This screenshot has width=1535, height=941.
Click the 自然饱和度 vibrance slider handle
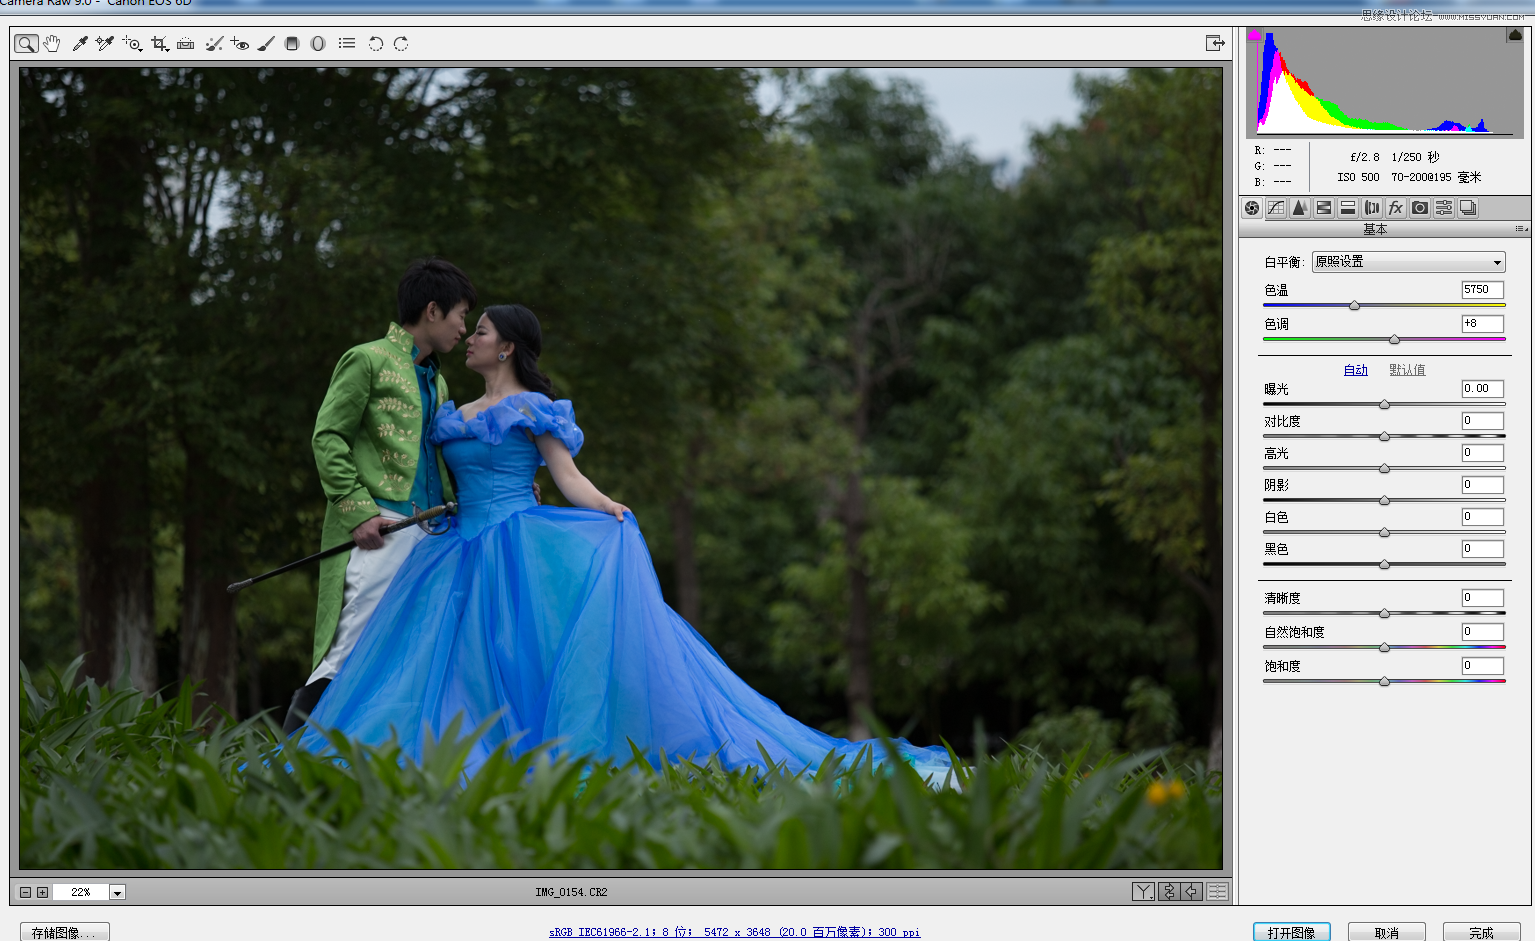tap(1384, 647)
